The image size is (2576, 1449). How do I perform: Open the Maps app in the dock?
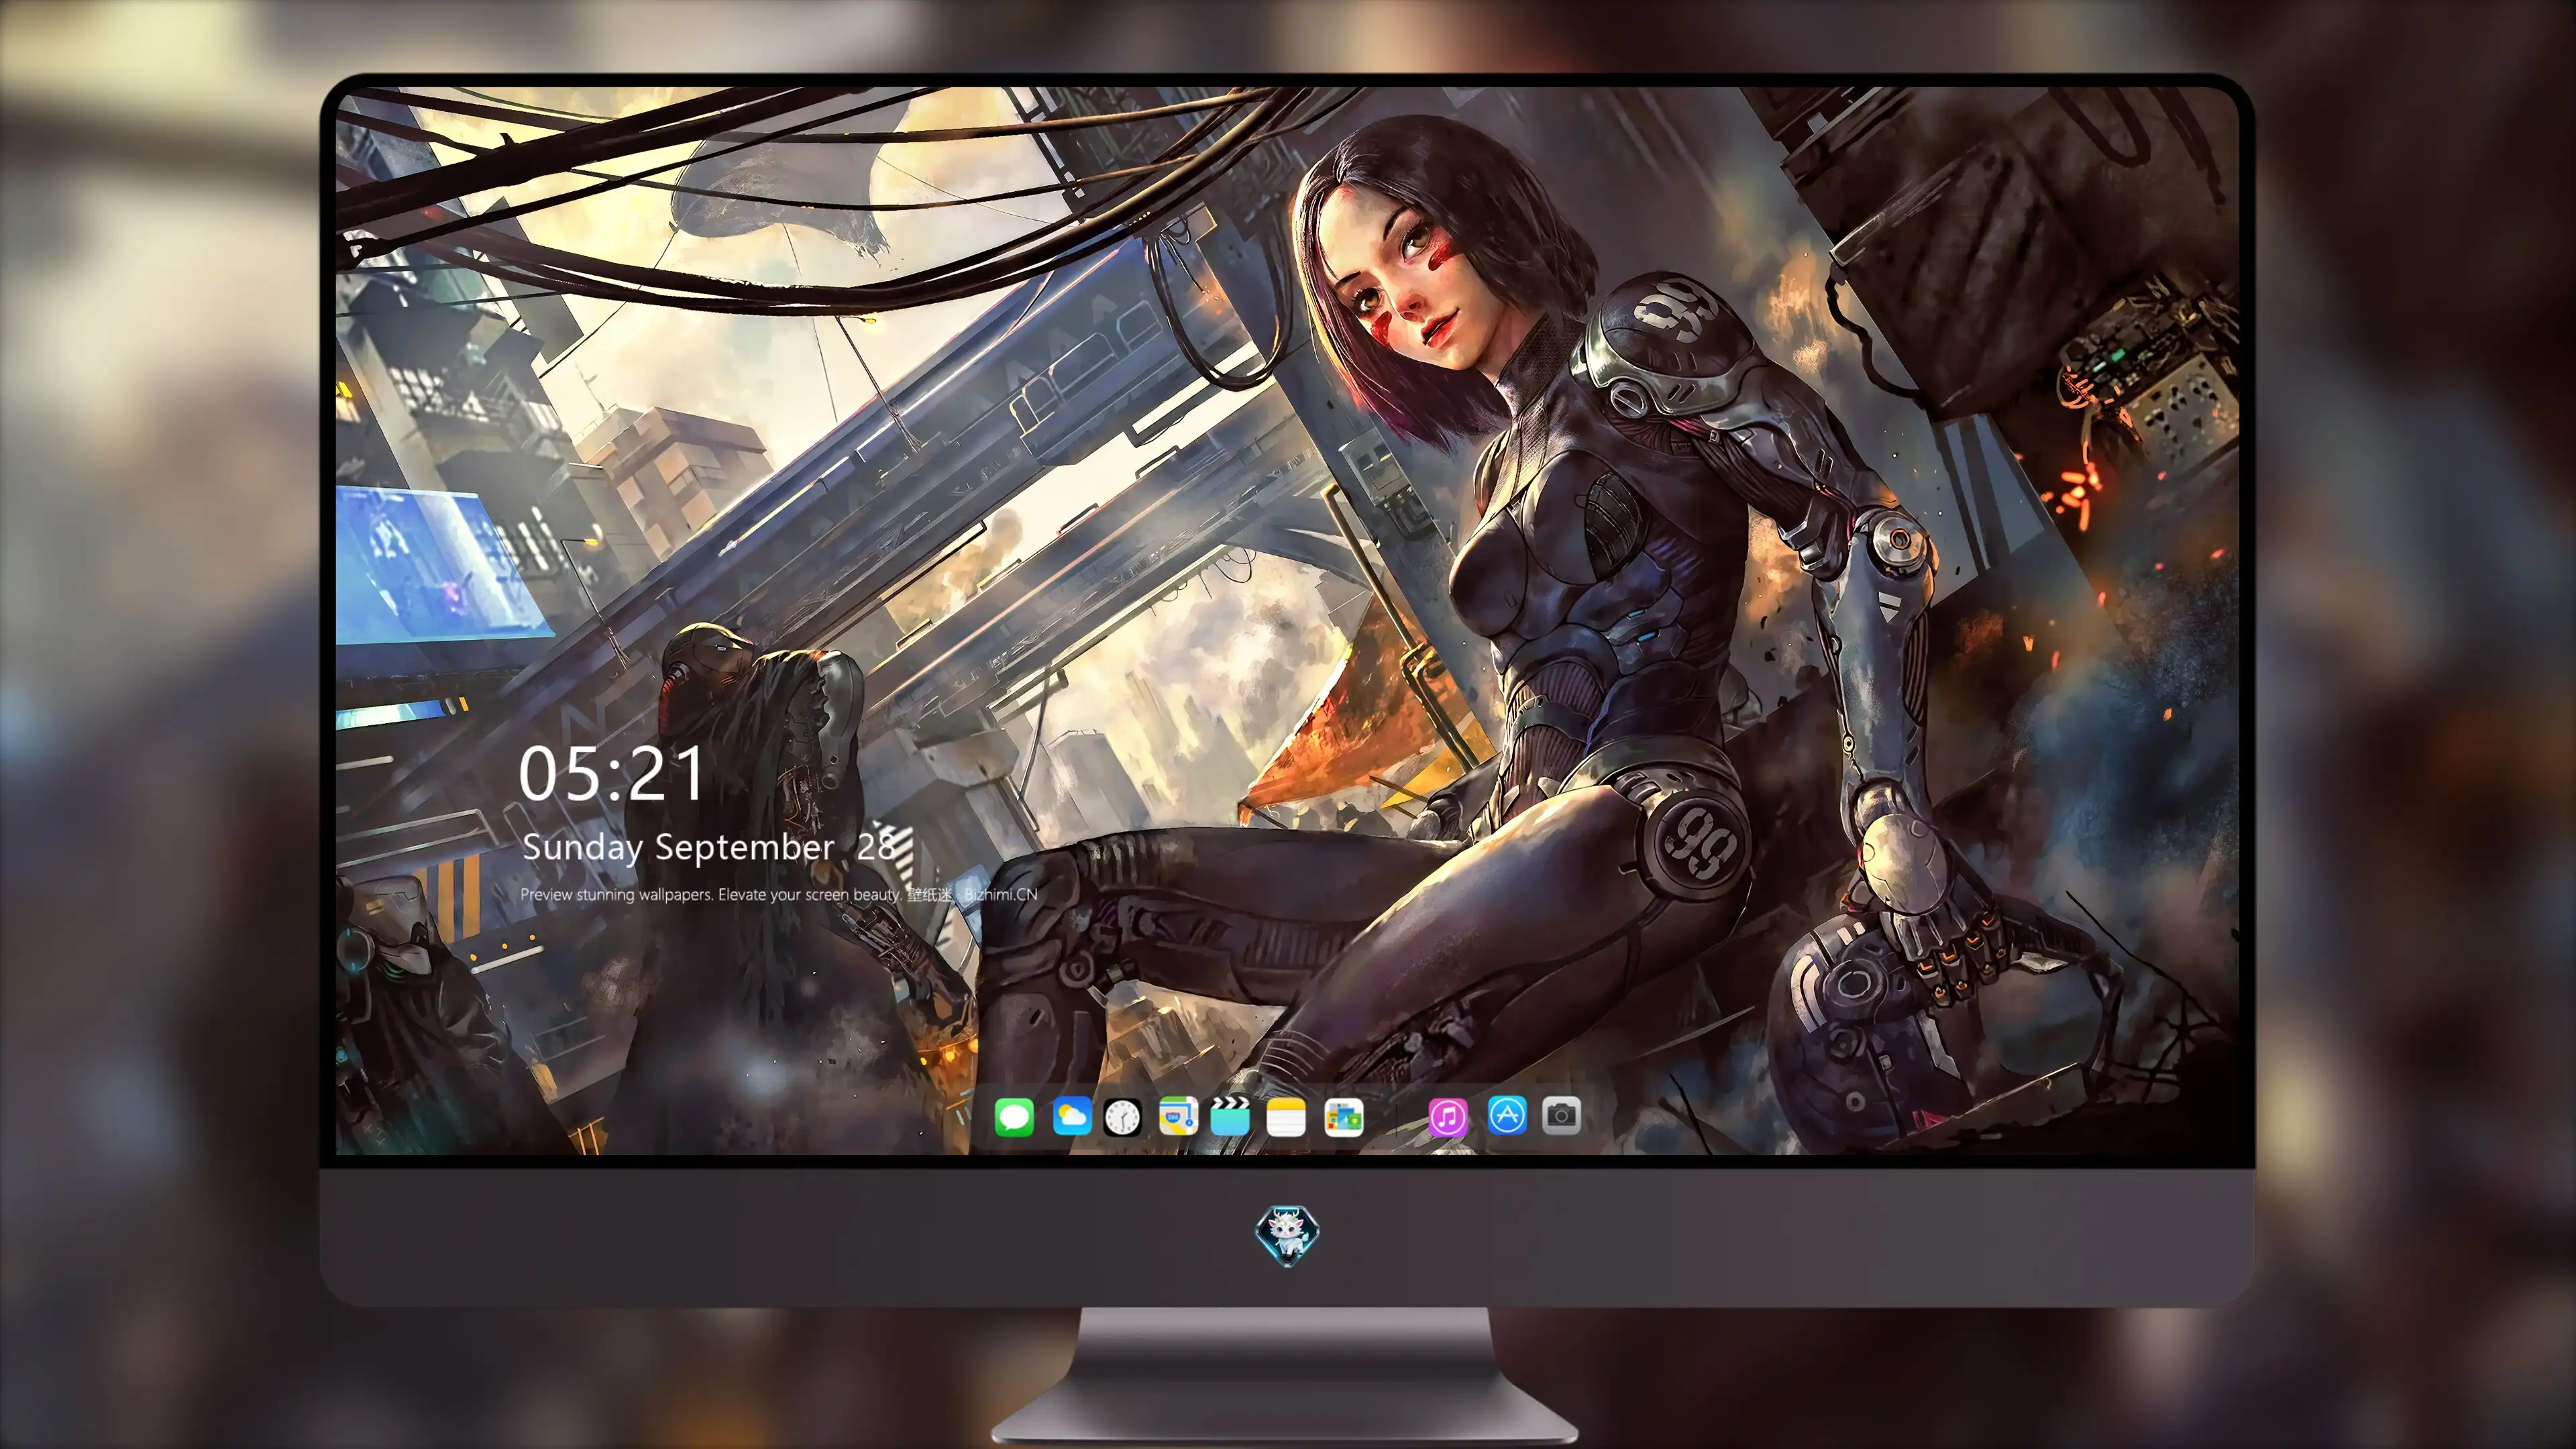(1178, 1116)
